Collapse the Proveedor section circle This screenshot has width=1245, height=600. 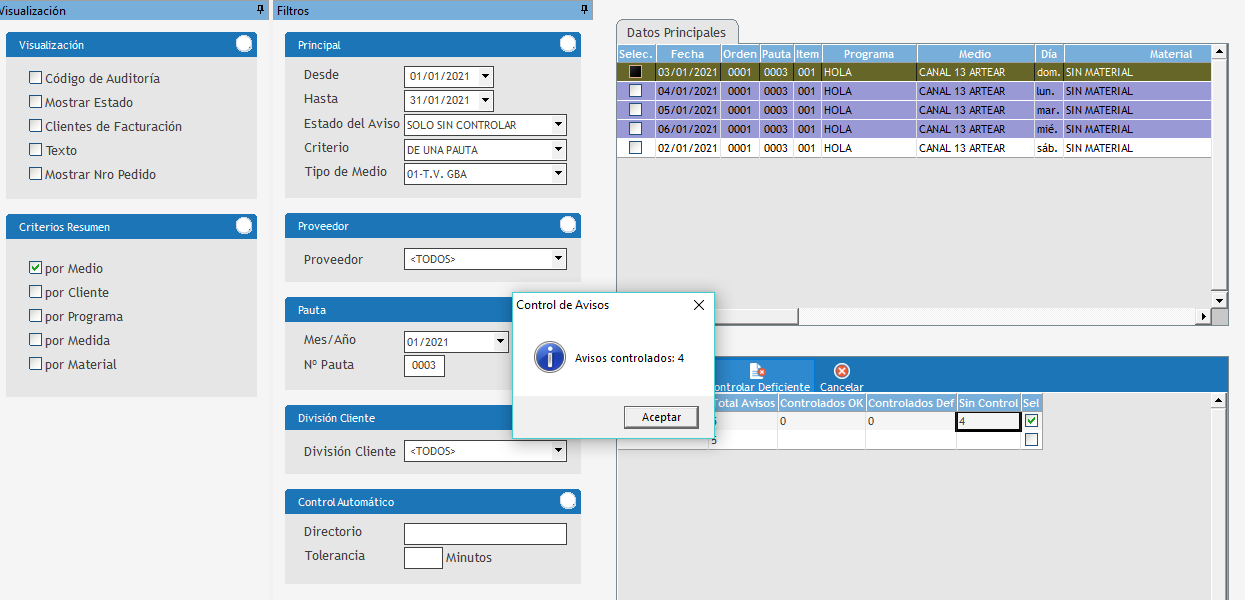[568, 225]
